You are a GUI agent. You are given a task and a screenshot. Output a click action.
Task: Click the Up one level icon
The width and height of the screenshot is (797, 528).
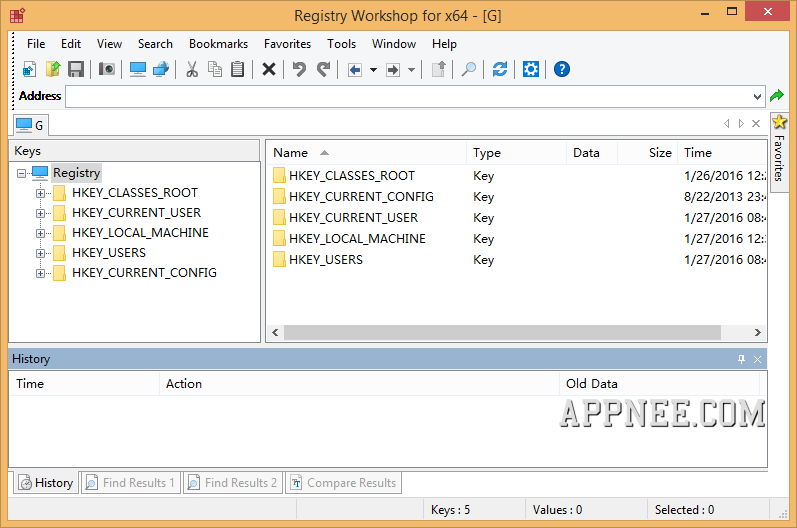(x=439, y=69)
